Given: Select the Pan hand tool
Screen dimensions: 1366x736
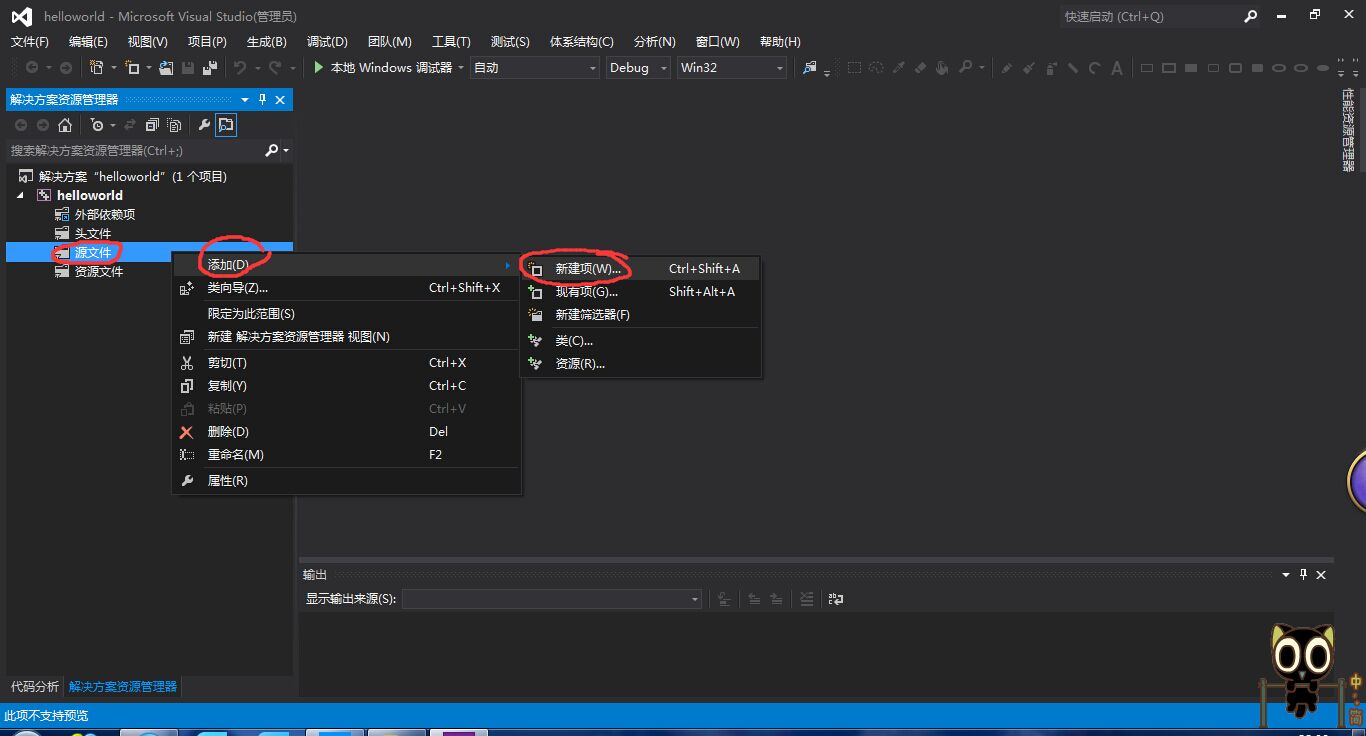Looking at the screenshot, I should click(943, 68).
